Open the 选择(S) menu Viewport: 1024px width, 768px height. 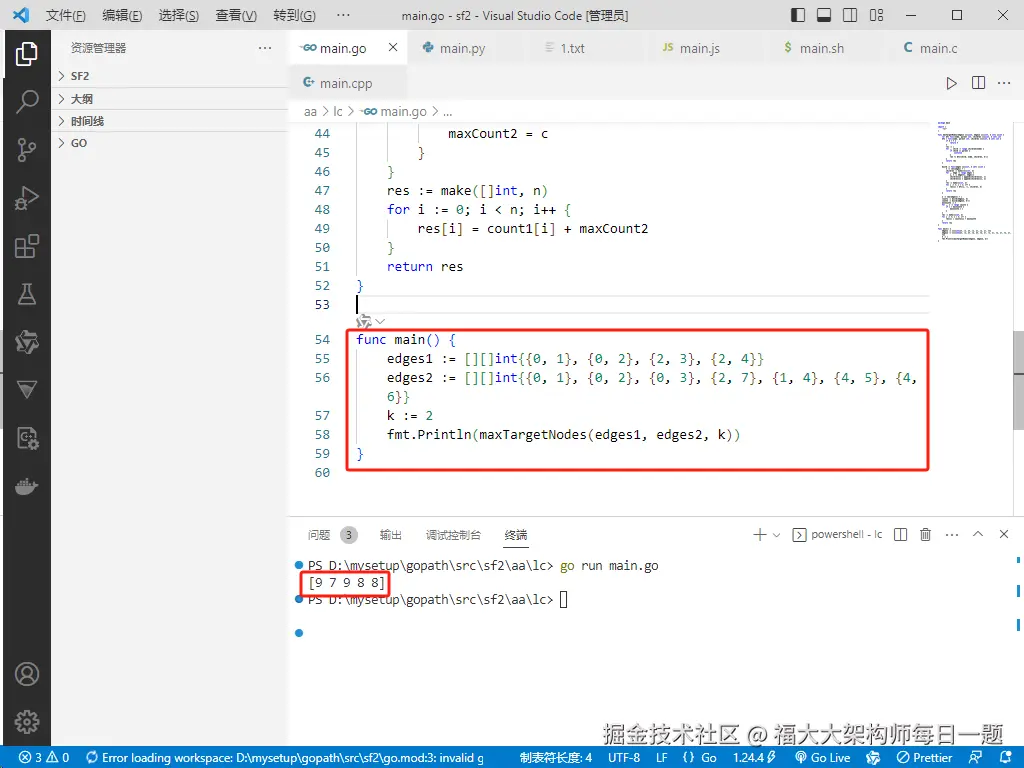(x=179, y=15)
